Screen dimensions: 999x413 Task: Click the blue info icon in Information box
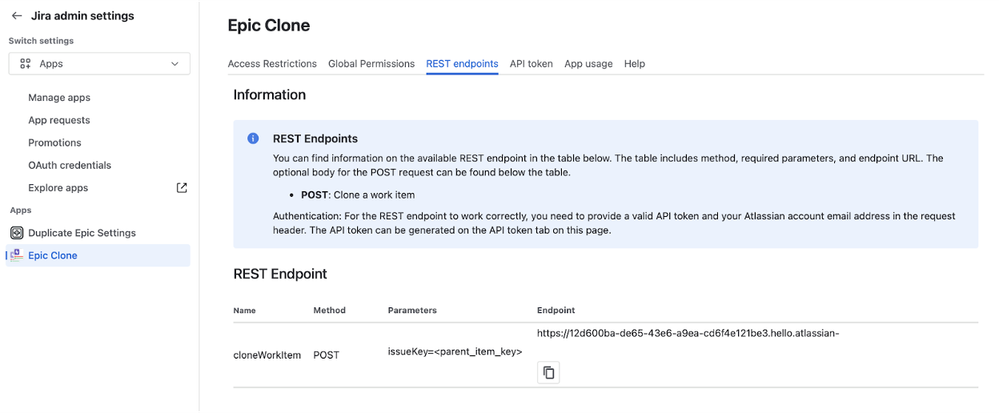click(253, 139)
